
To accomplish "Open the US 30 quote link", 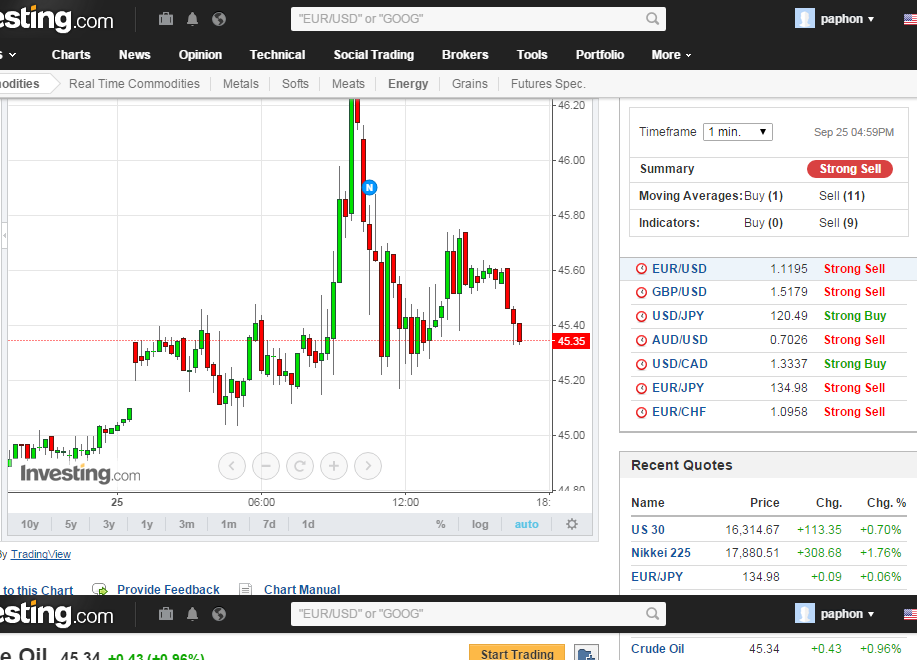I will click(648, 530).
